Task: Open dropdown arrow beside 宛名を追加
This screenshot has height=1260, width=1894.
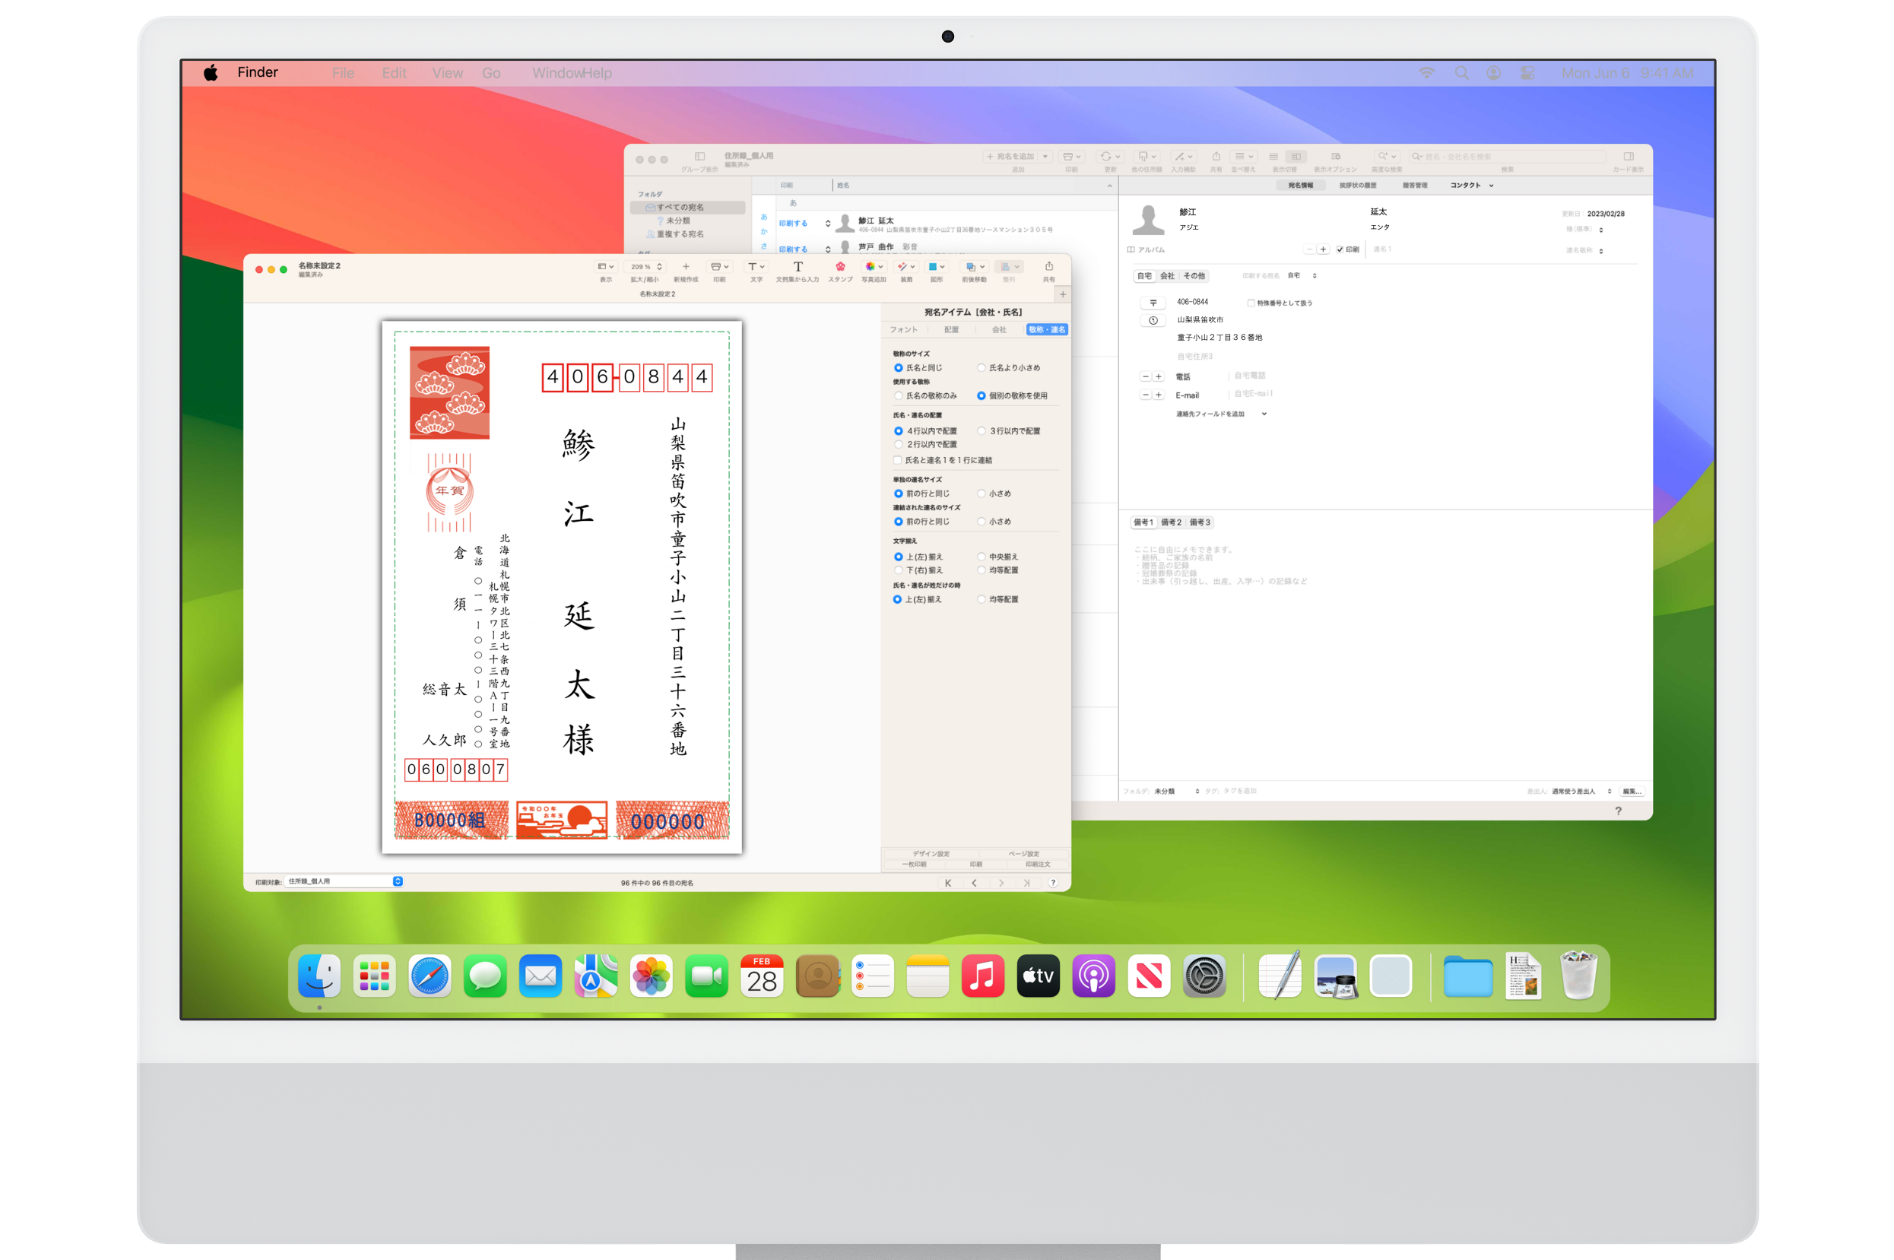Action: pos(1045,157)
